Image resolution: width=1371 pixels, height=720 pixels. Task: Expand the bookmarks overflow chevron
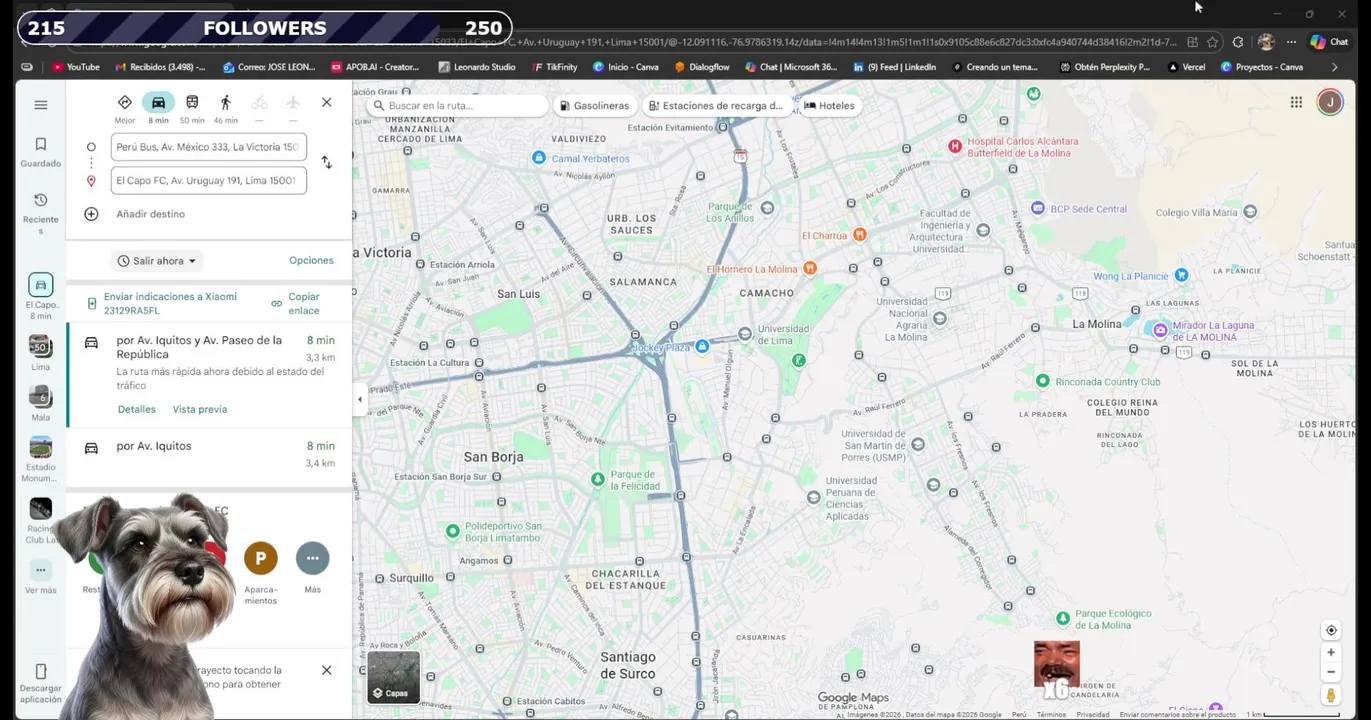tap(1334, 67)
